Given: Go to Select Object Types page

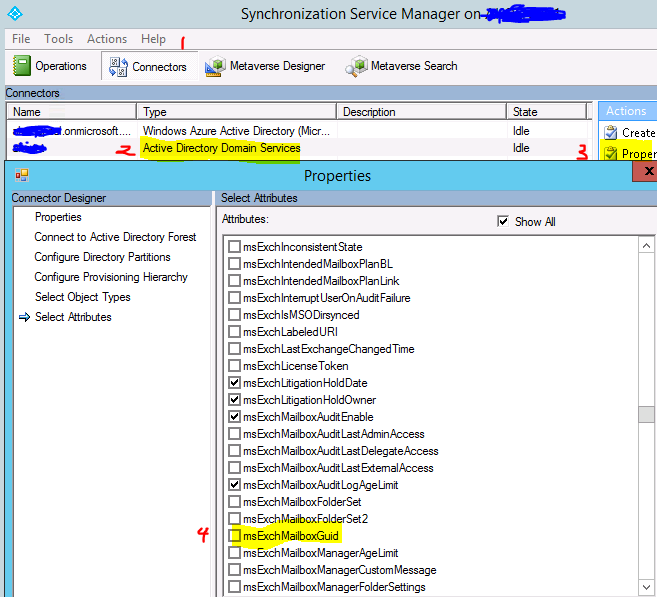Looking at the screenshot, I should click(x=82, y=297).
